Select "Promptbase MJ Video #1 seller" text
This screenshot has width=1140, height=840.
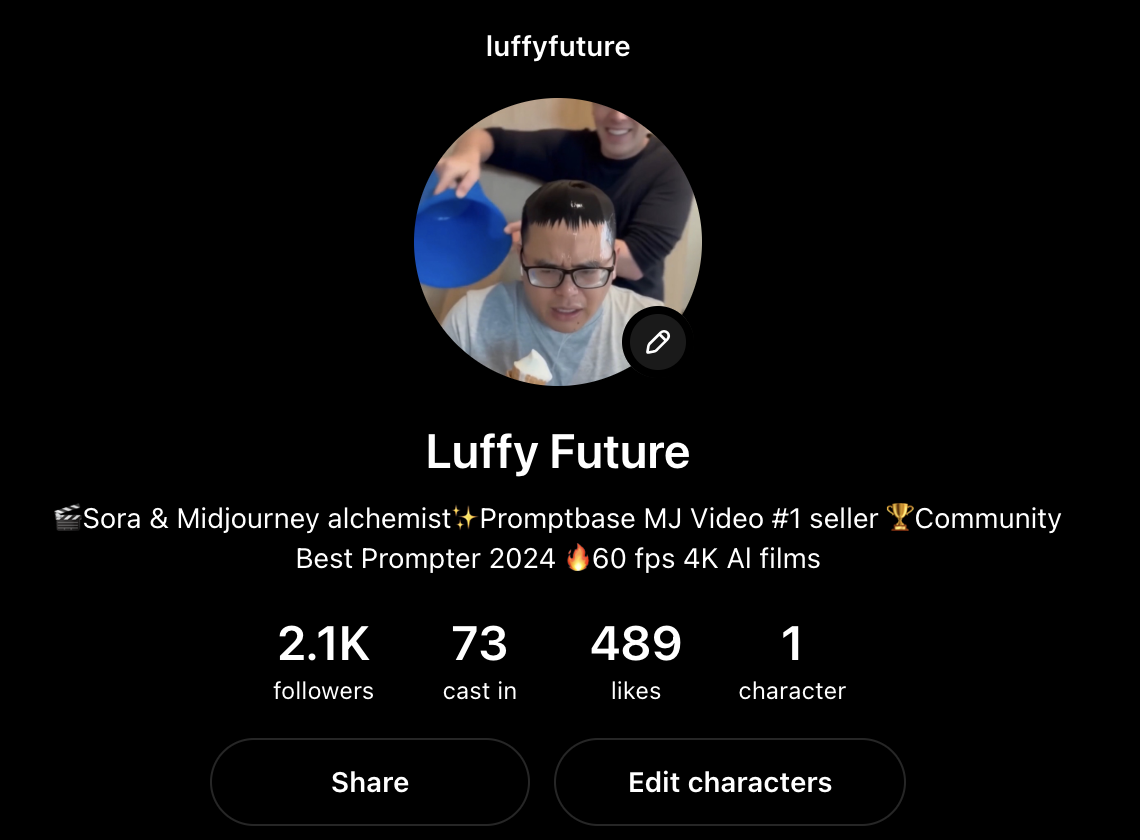679,519
